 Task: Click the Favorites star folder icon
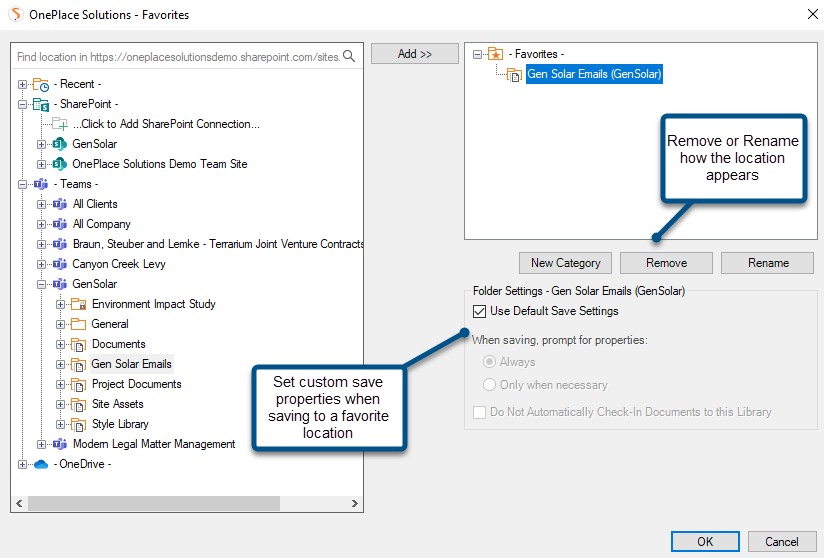click(496, 54)
